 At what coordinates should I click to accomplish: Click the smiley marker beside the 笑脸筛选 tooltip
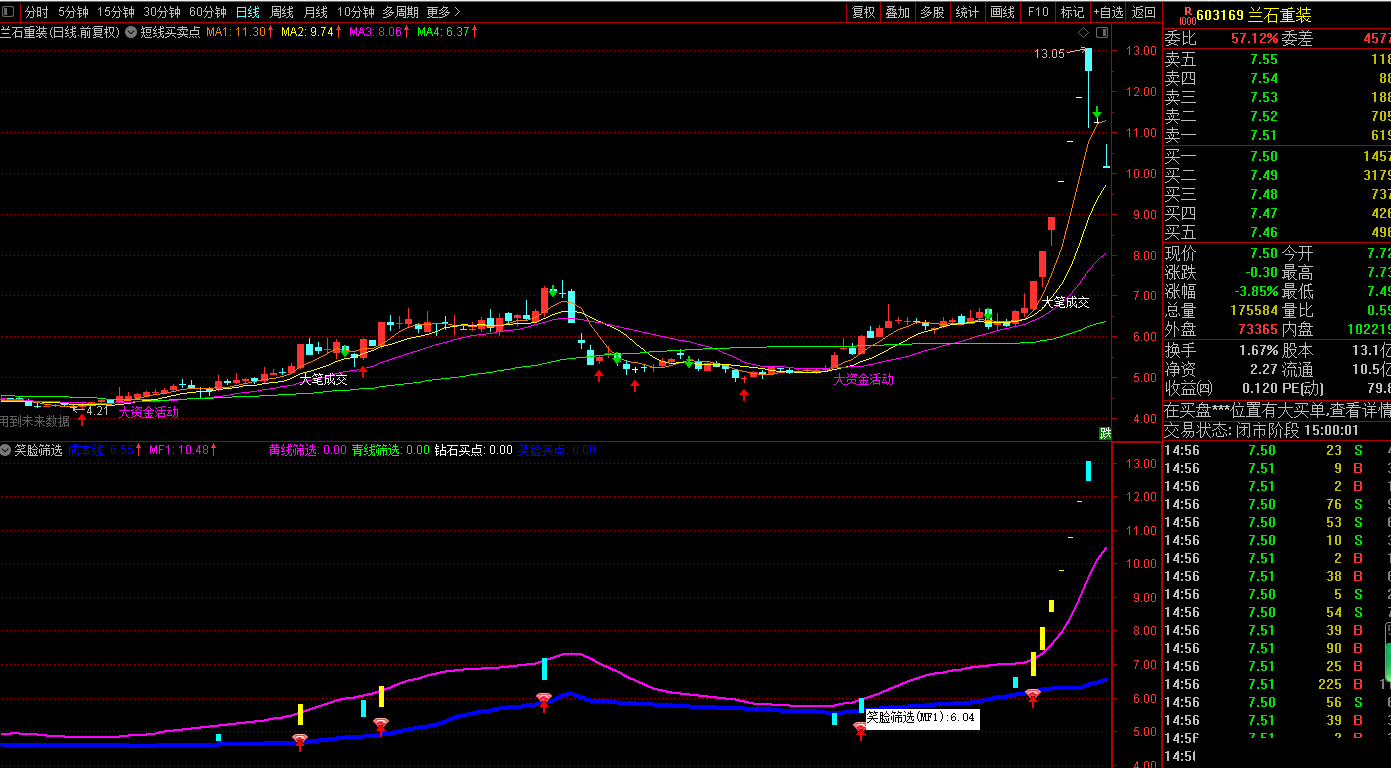[860, 731]
